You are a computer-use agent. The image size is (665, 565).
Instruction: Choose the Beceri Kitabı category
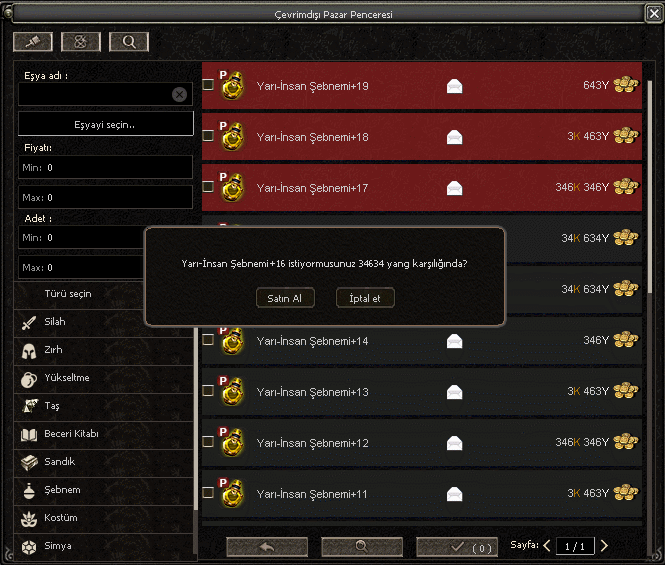(104, 434)
